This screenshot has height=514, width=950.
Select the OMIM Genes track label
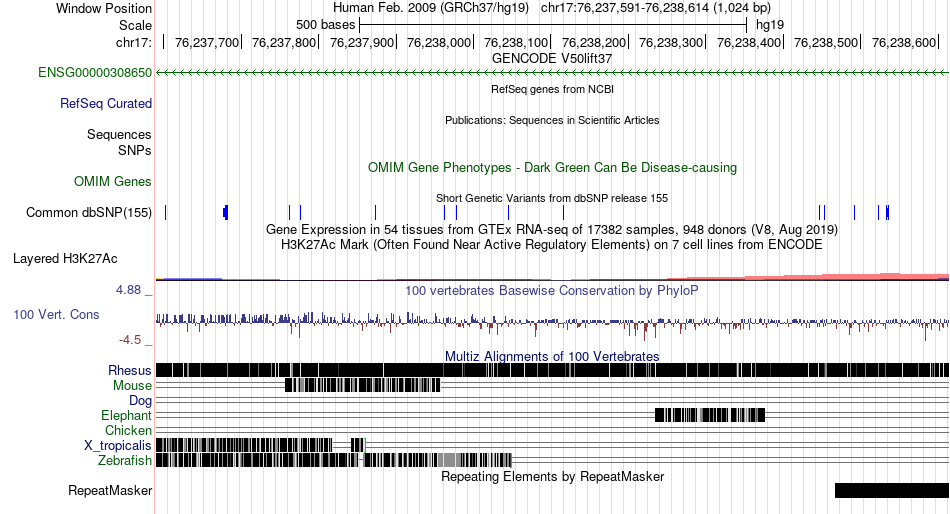point(113,181)
